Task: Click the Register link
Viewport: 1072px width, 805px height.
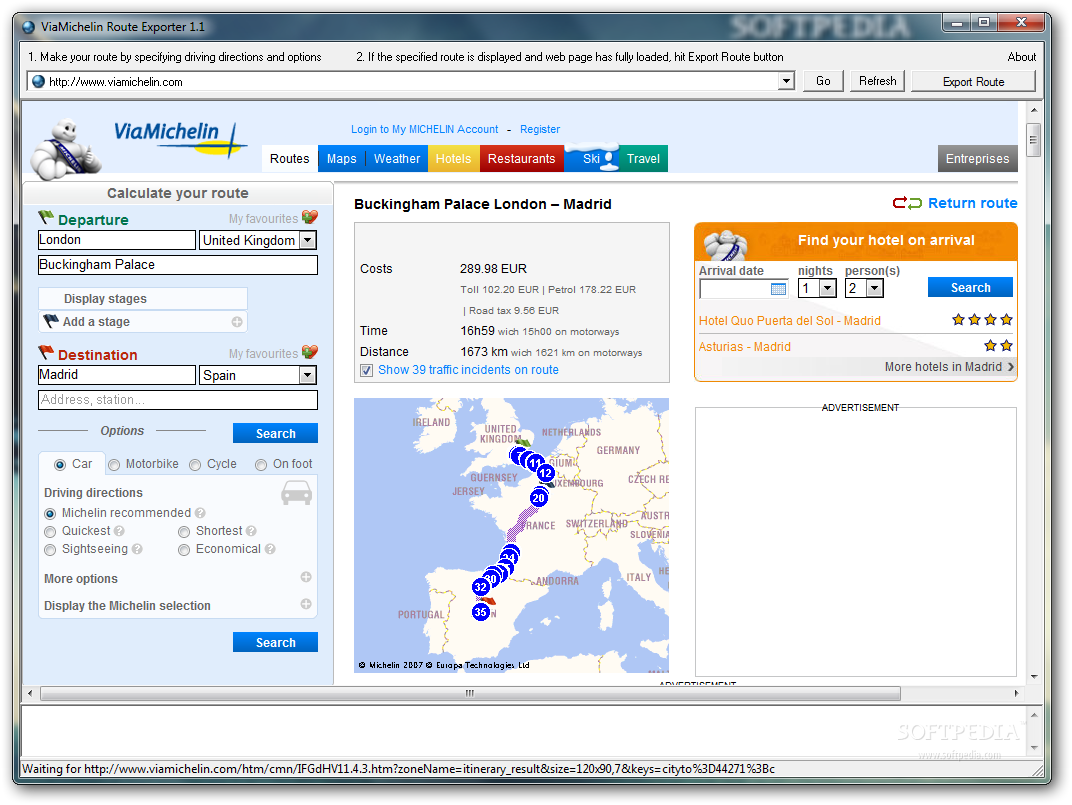Action: click(539, 129)
